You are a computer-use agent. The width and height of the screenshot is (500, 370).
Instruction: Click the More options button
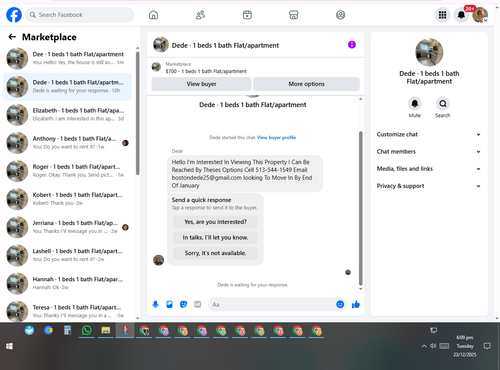point(306,84)
